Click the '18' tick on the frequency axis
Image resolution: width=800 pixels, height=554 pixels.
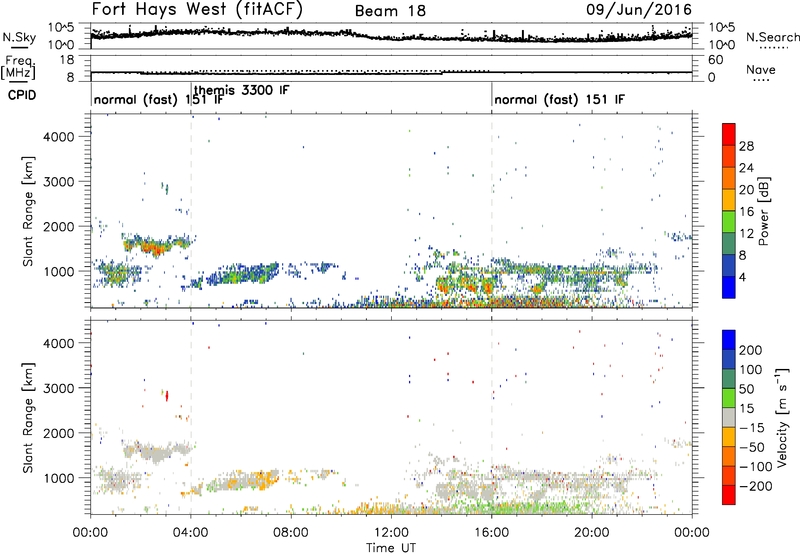tap(67, 60)
